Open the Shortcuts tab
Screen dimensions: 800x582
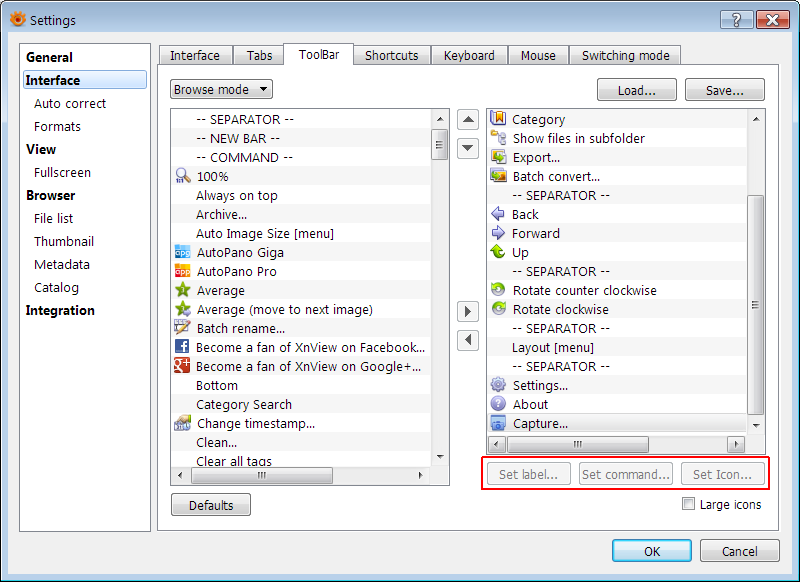click(391, 55)
